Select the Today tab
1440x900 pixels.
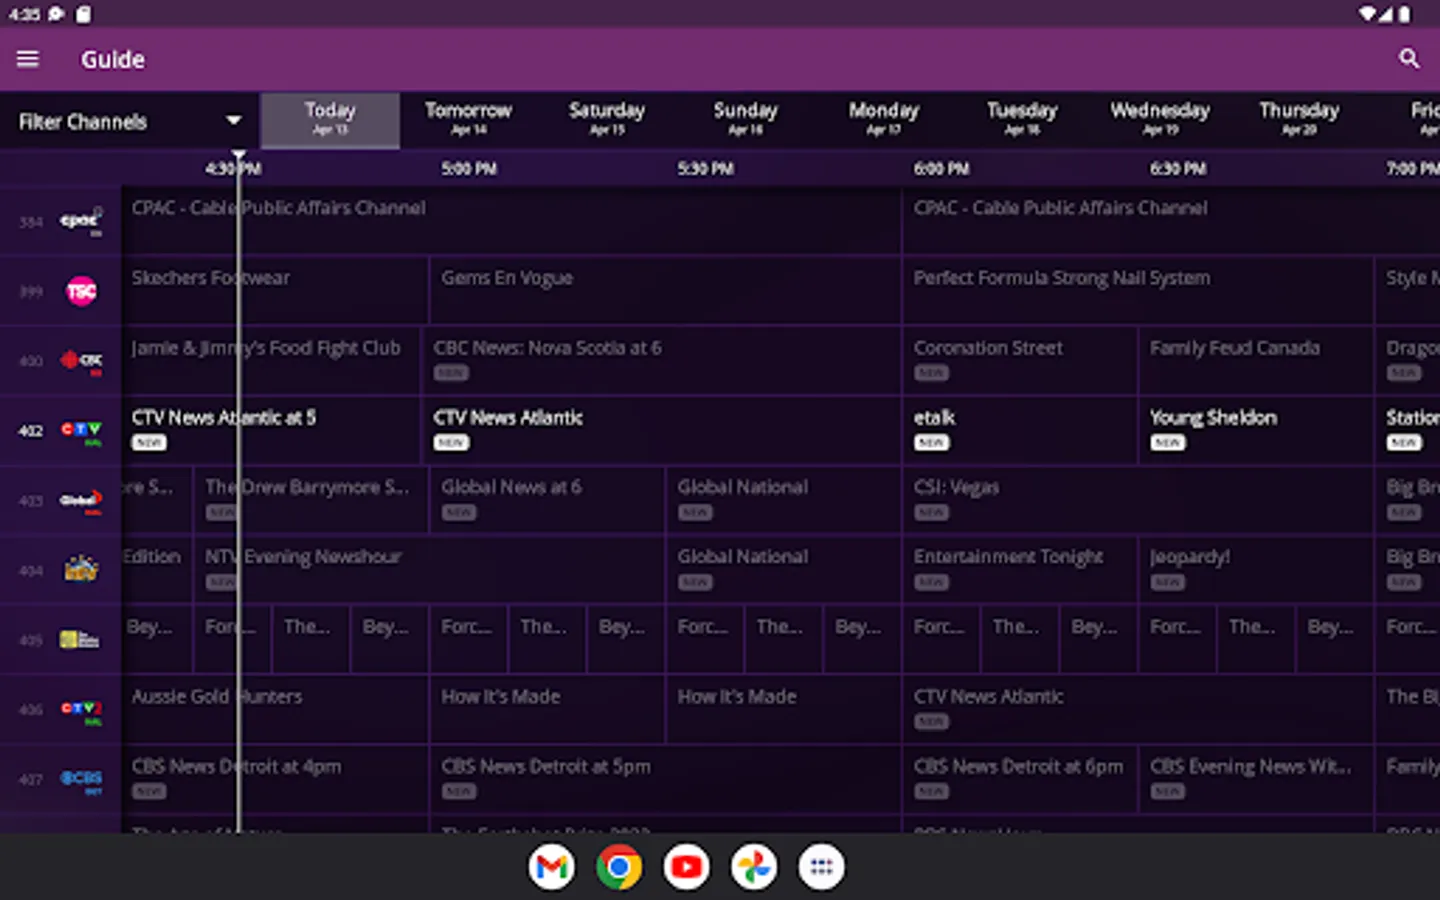click(x=330, y=120)
